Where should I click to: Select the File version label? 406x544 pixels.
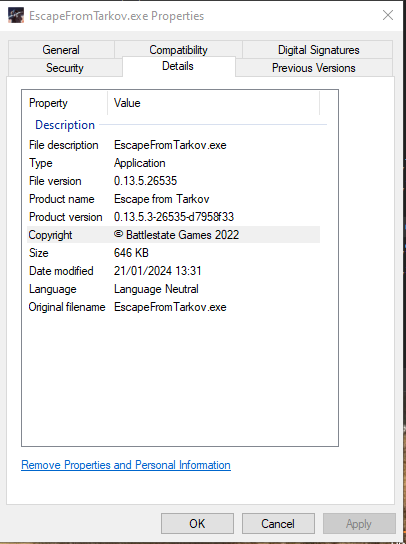pyautogui.click(x=55, y=181)
